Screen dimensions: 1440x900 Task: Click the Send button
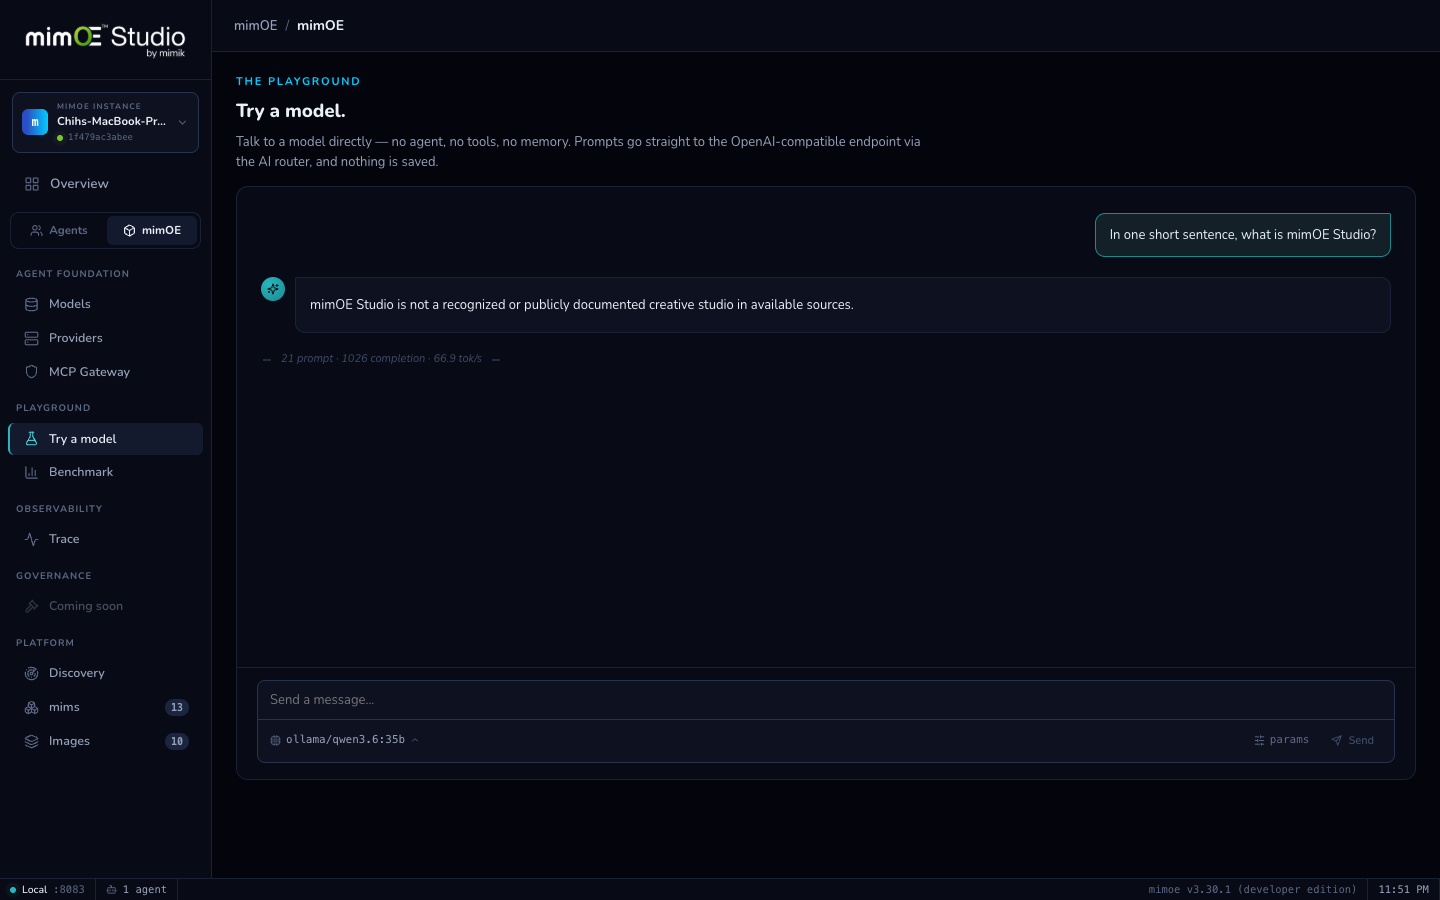pos(1353,740)
